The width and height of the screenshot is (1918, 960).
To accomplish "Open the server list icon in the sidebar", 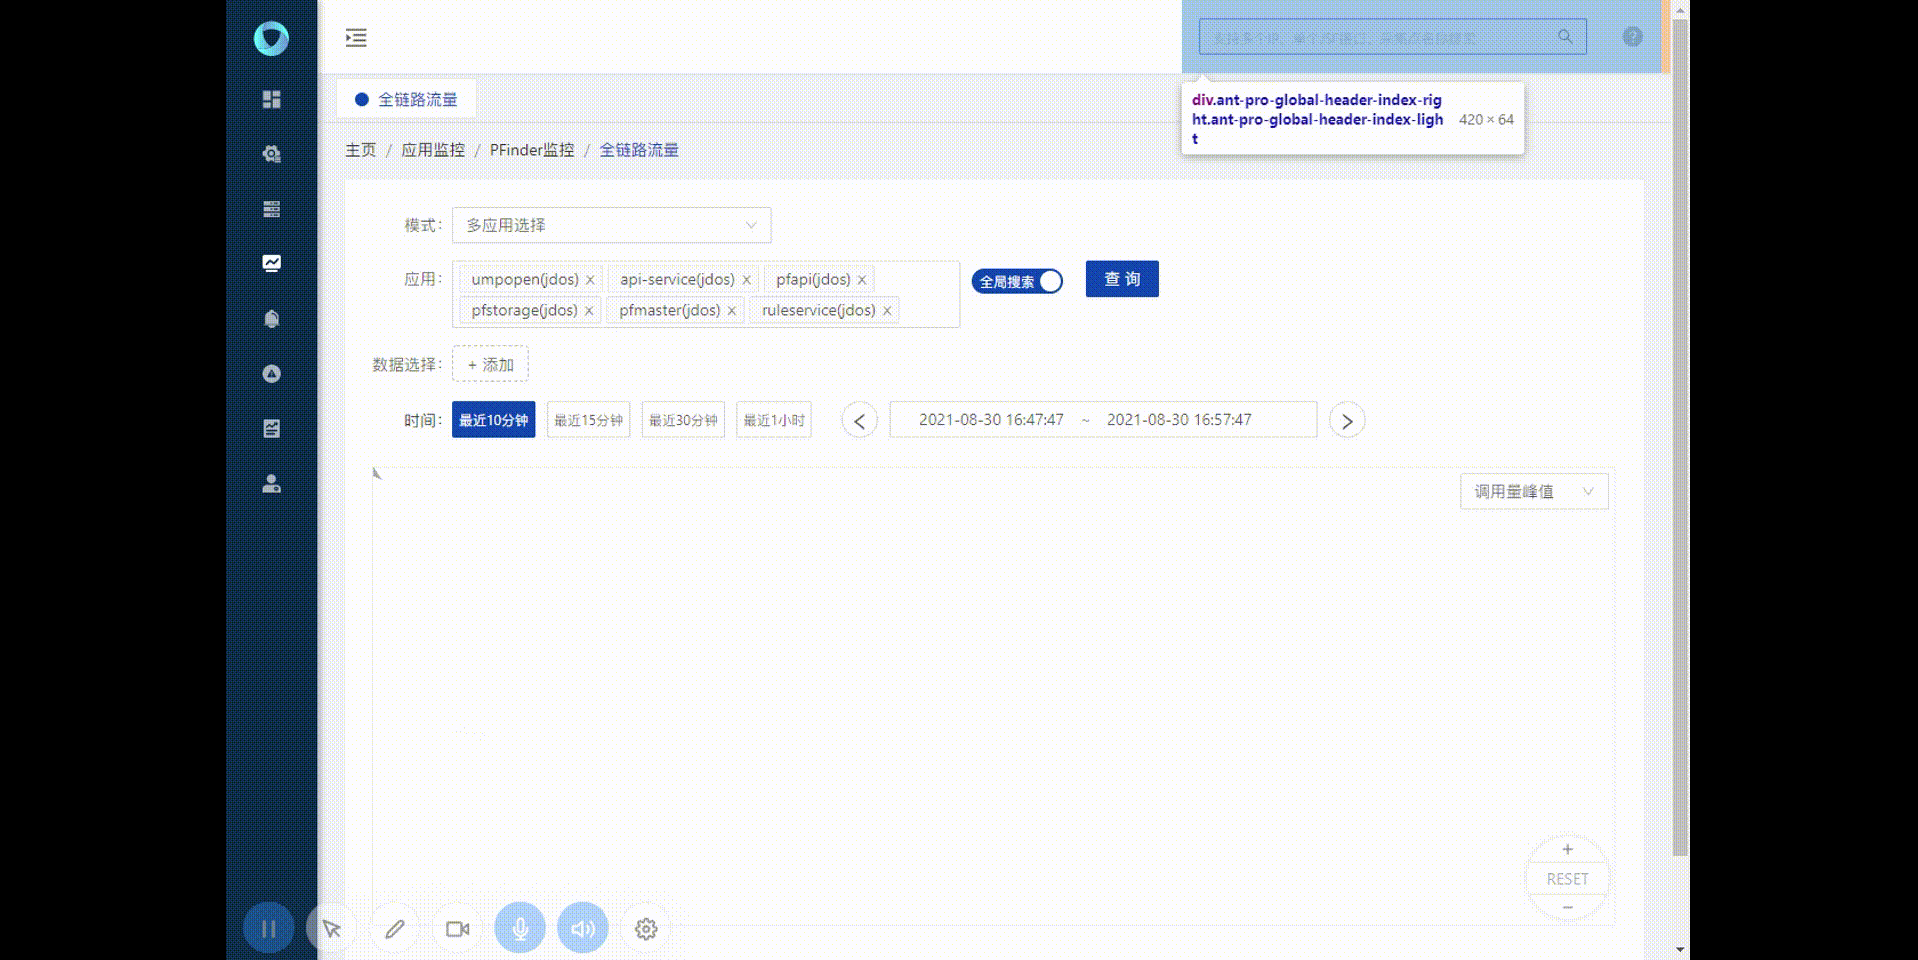I will click(271, 209).
